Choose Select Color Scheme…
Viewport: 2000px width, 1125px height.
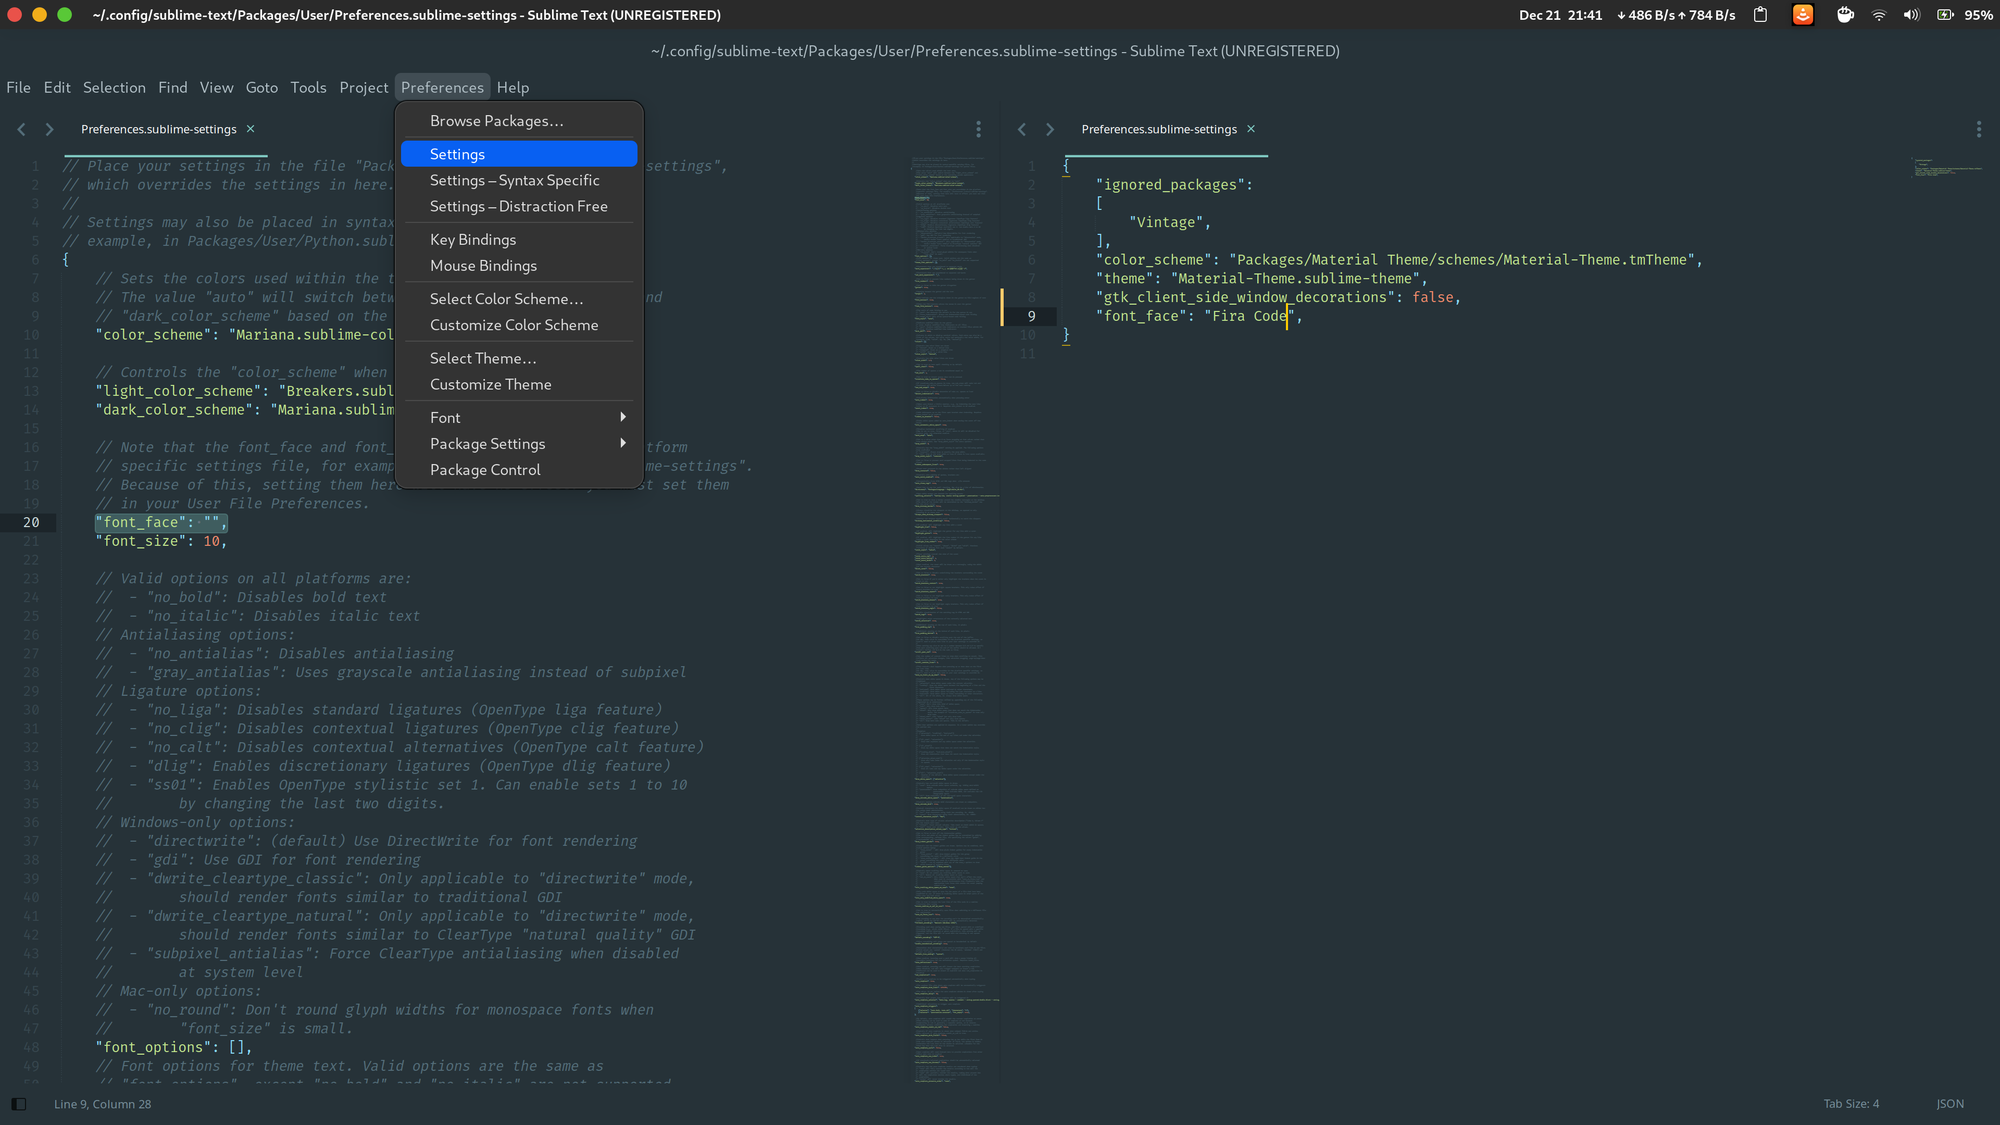coord(519,299)
